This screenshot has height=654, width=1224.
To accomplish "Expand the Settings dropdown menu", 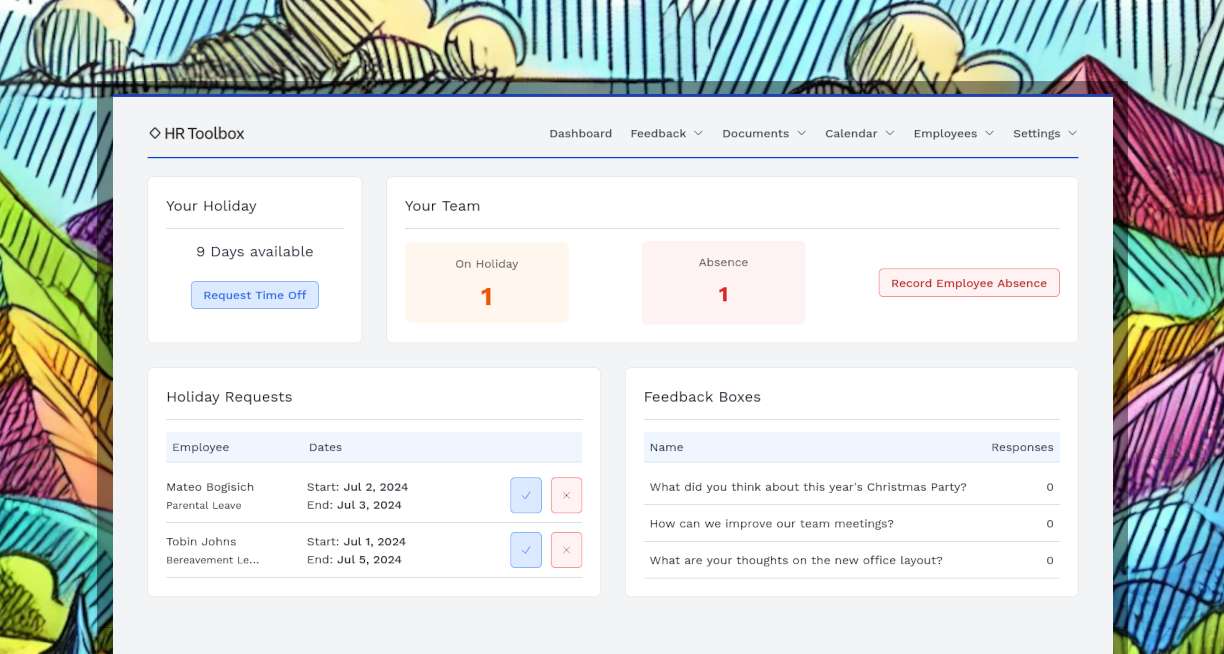I will click(x=1045, y=133).
